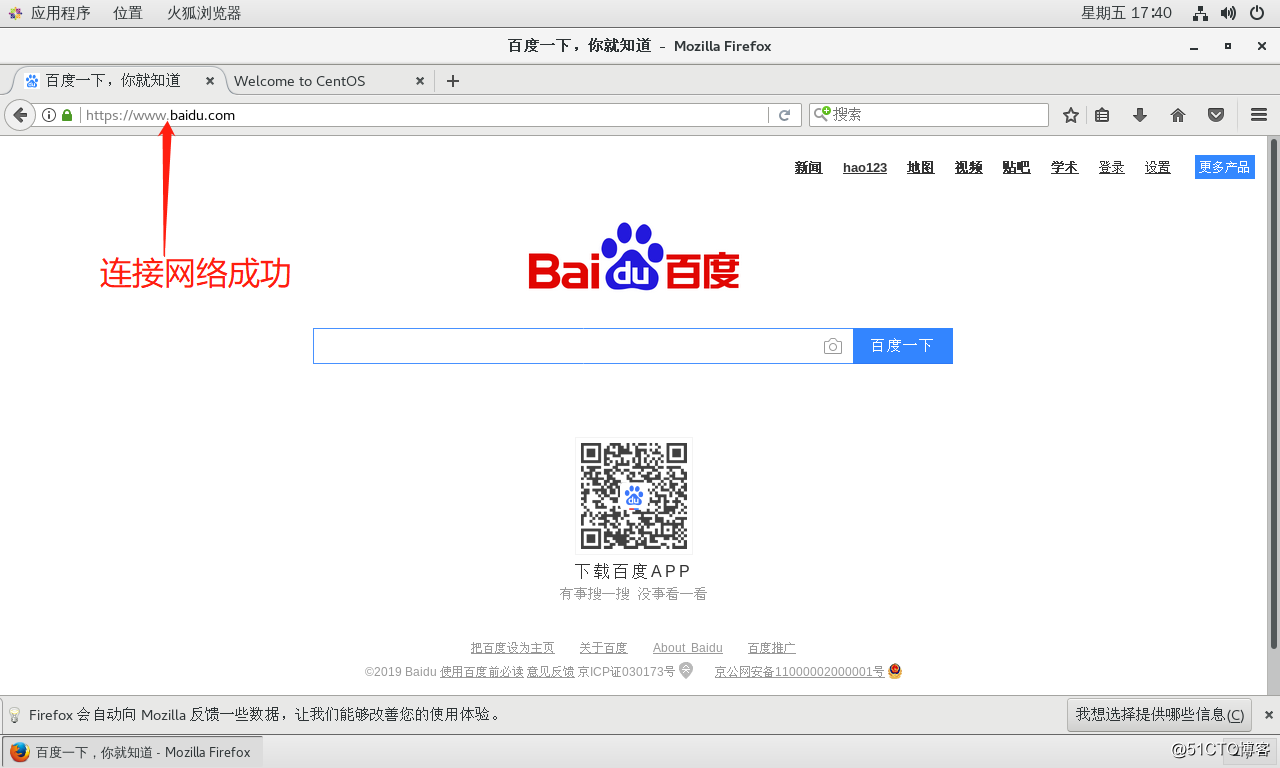Open 应用程序 applications menu
Viewport: 1280px width, 768px height.
pyautogui.click(x=60, y=13)
